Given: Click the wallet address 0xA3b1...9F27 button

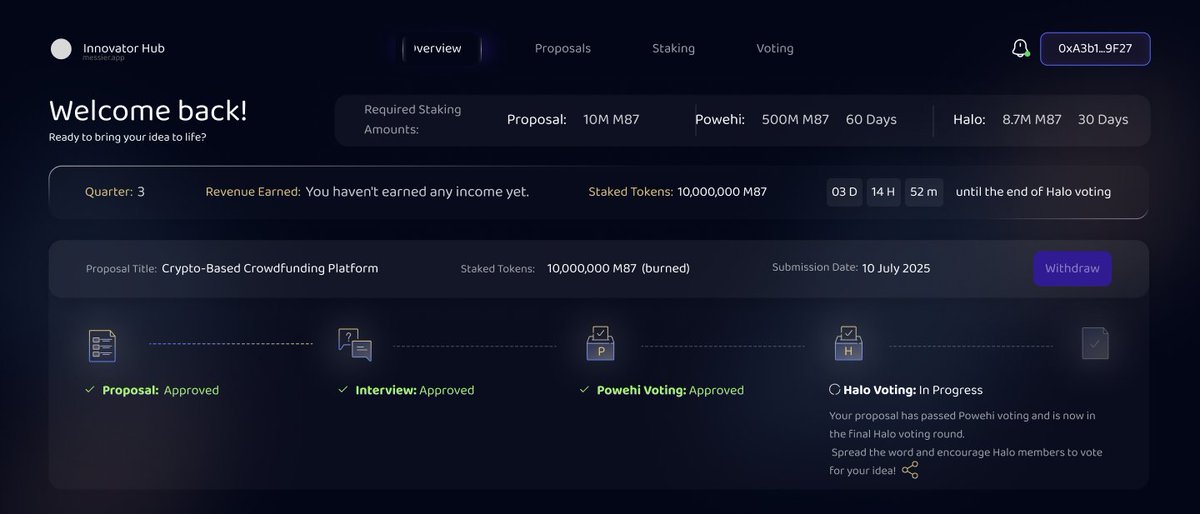Looking at the screenshot, I should pos(1095,49).
